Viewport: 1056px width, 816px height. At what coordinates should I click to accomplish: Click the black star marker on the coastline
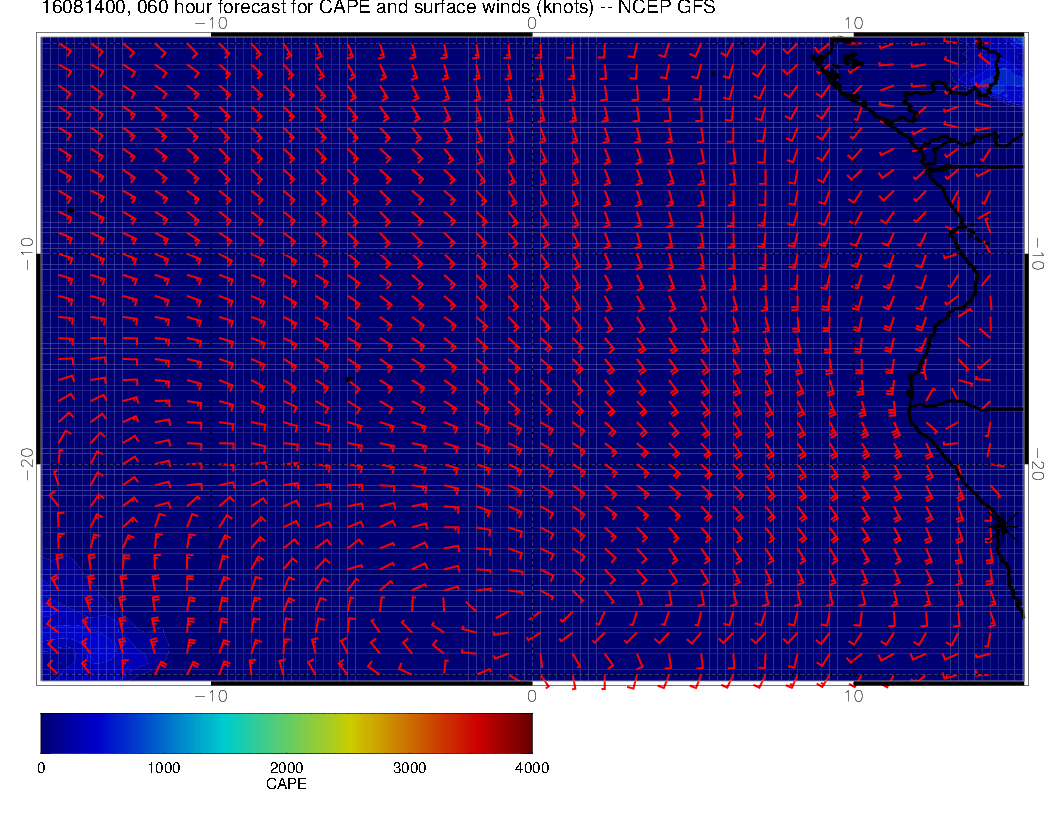[x=1003, y=526]
